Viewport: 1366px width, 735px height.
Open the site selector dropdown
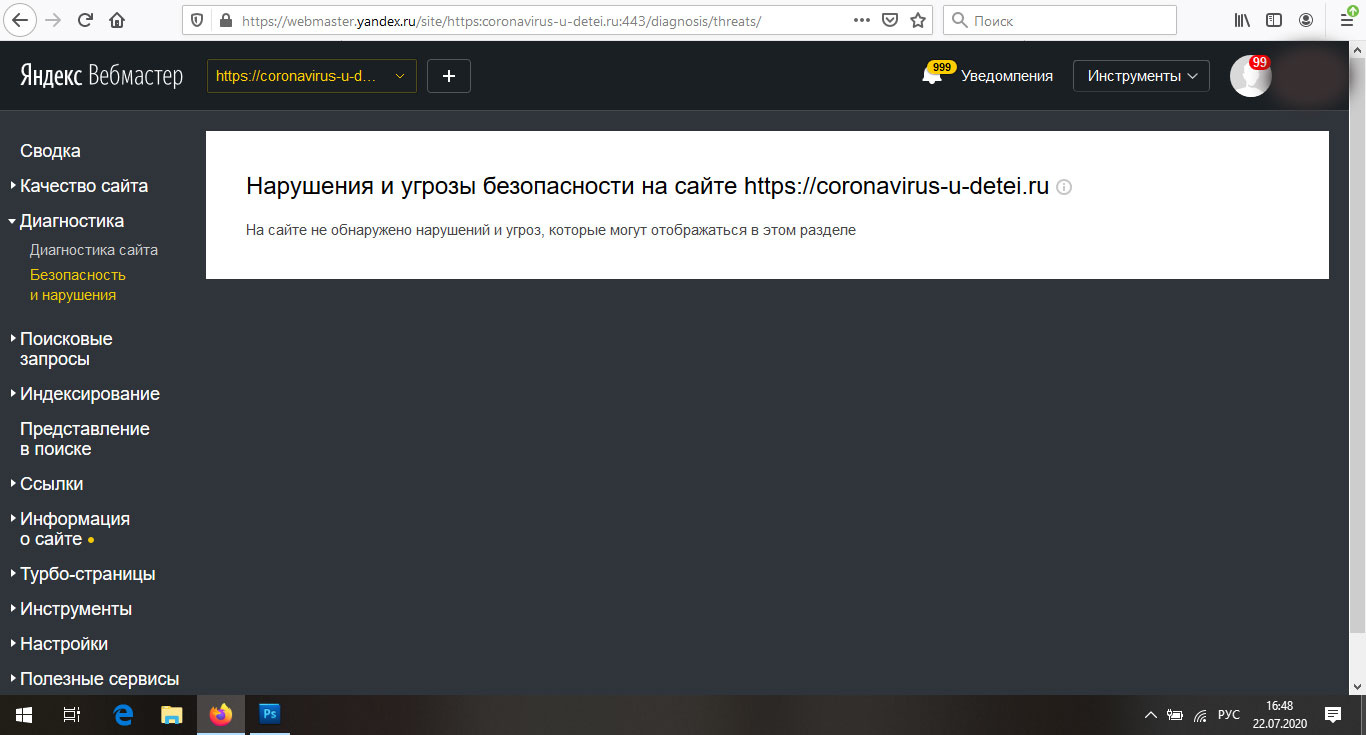point(312,76)
